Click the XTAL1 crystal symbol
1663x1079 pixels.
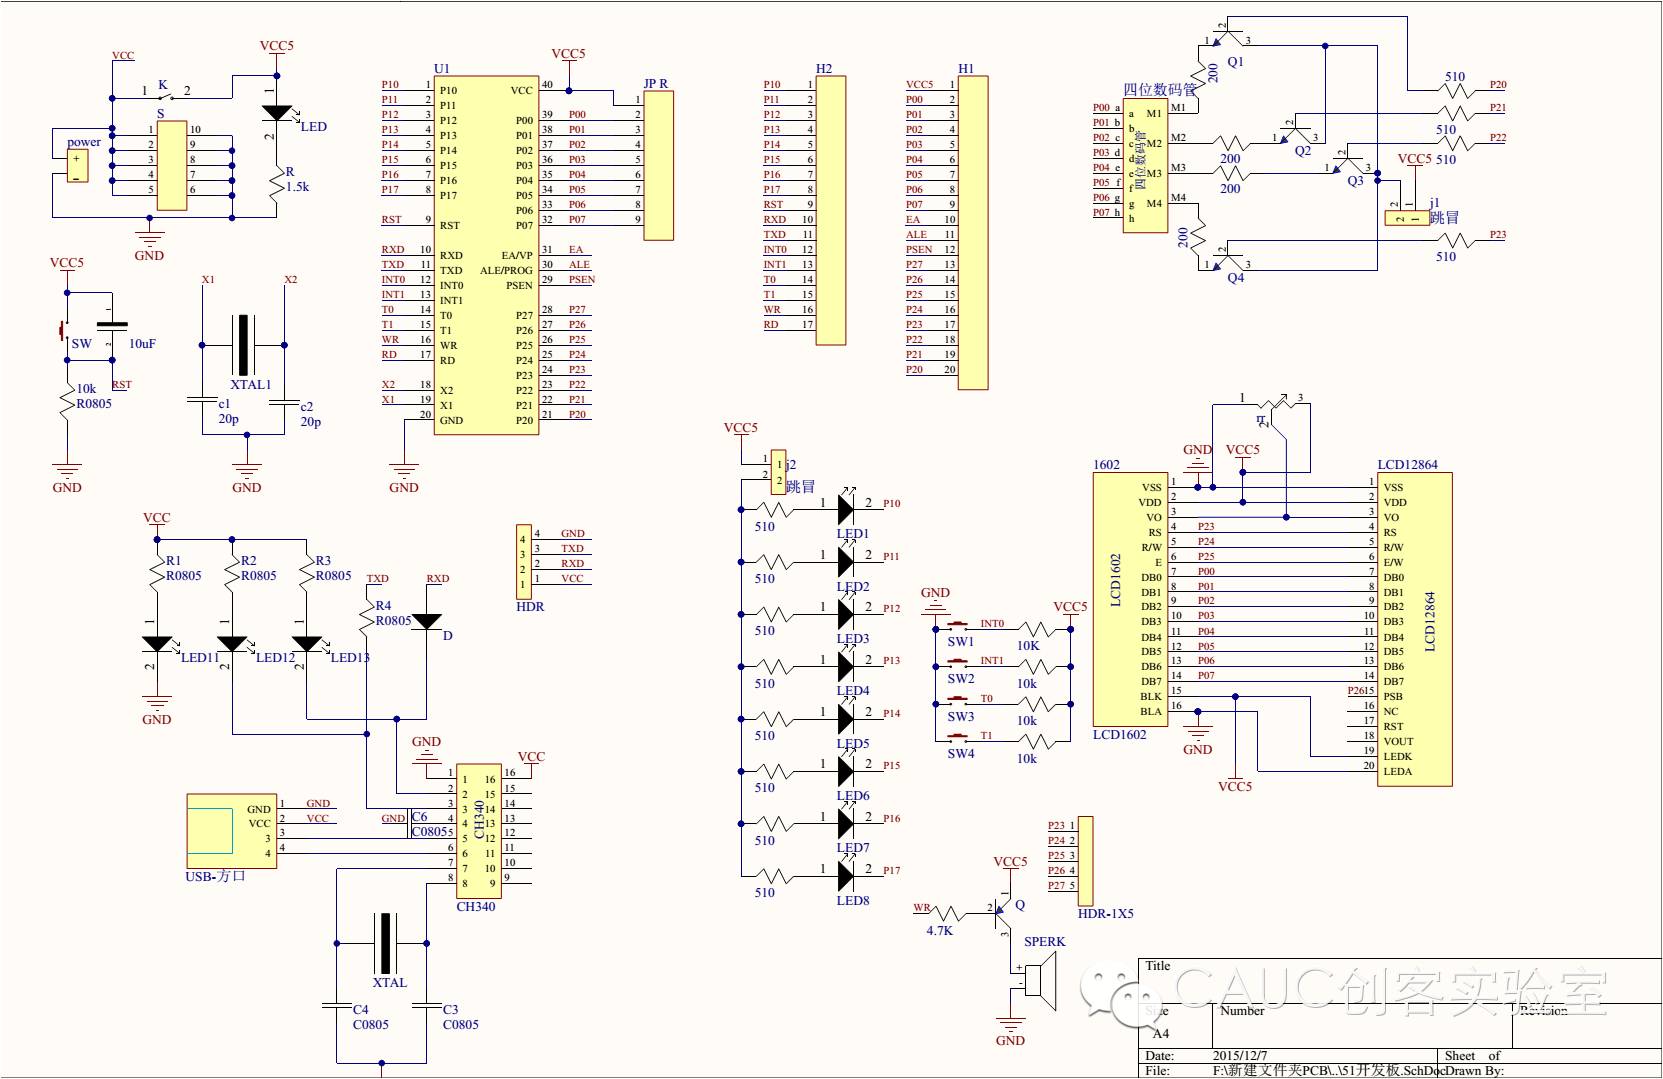click(x=245, y=345)
